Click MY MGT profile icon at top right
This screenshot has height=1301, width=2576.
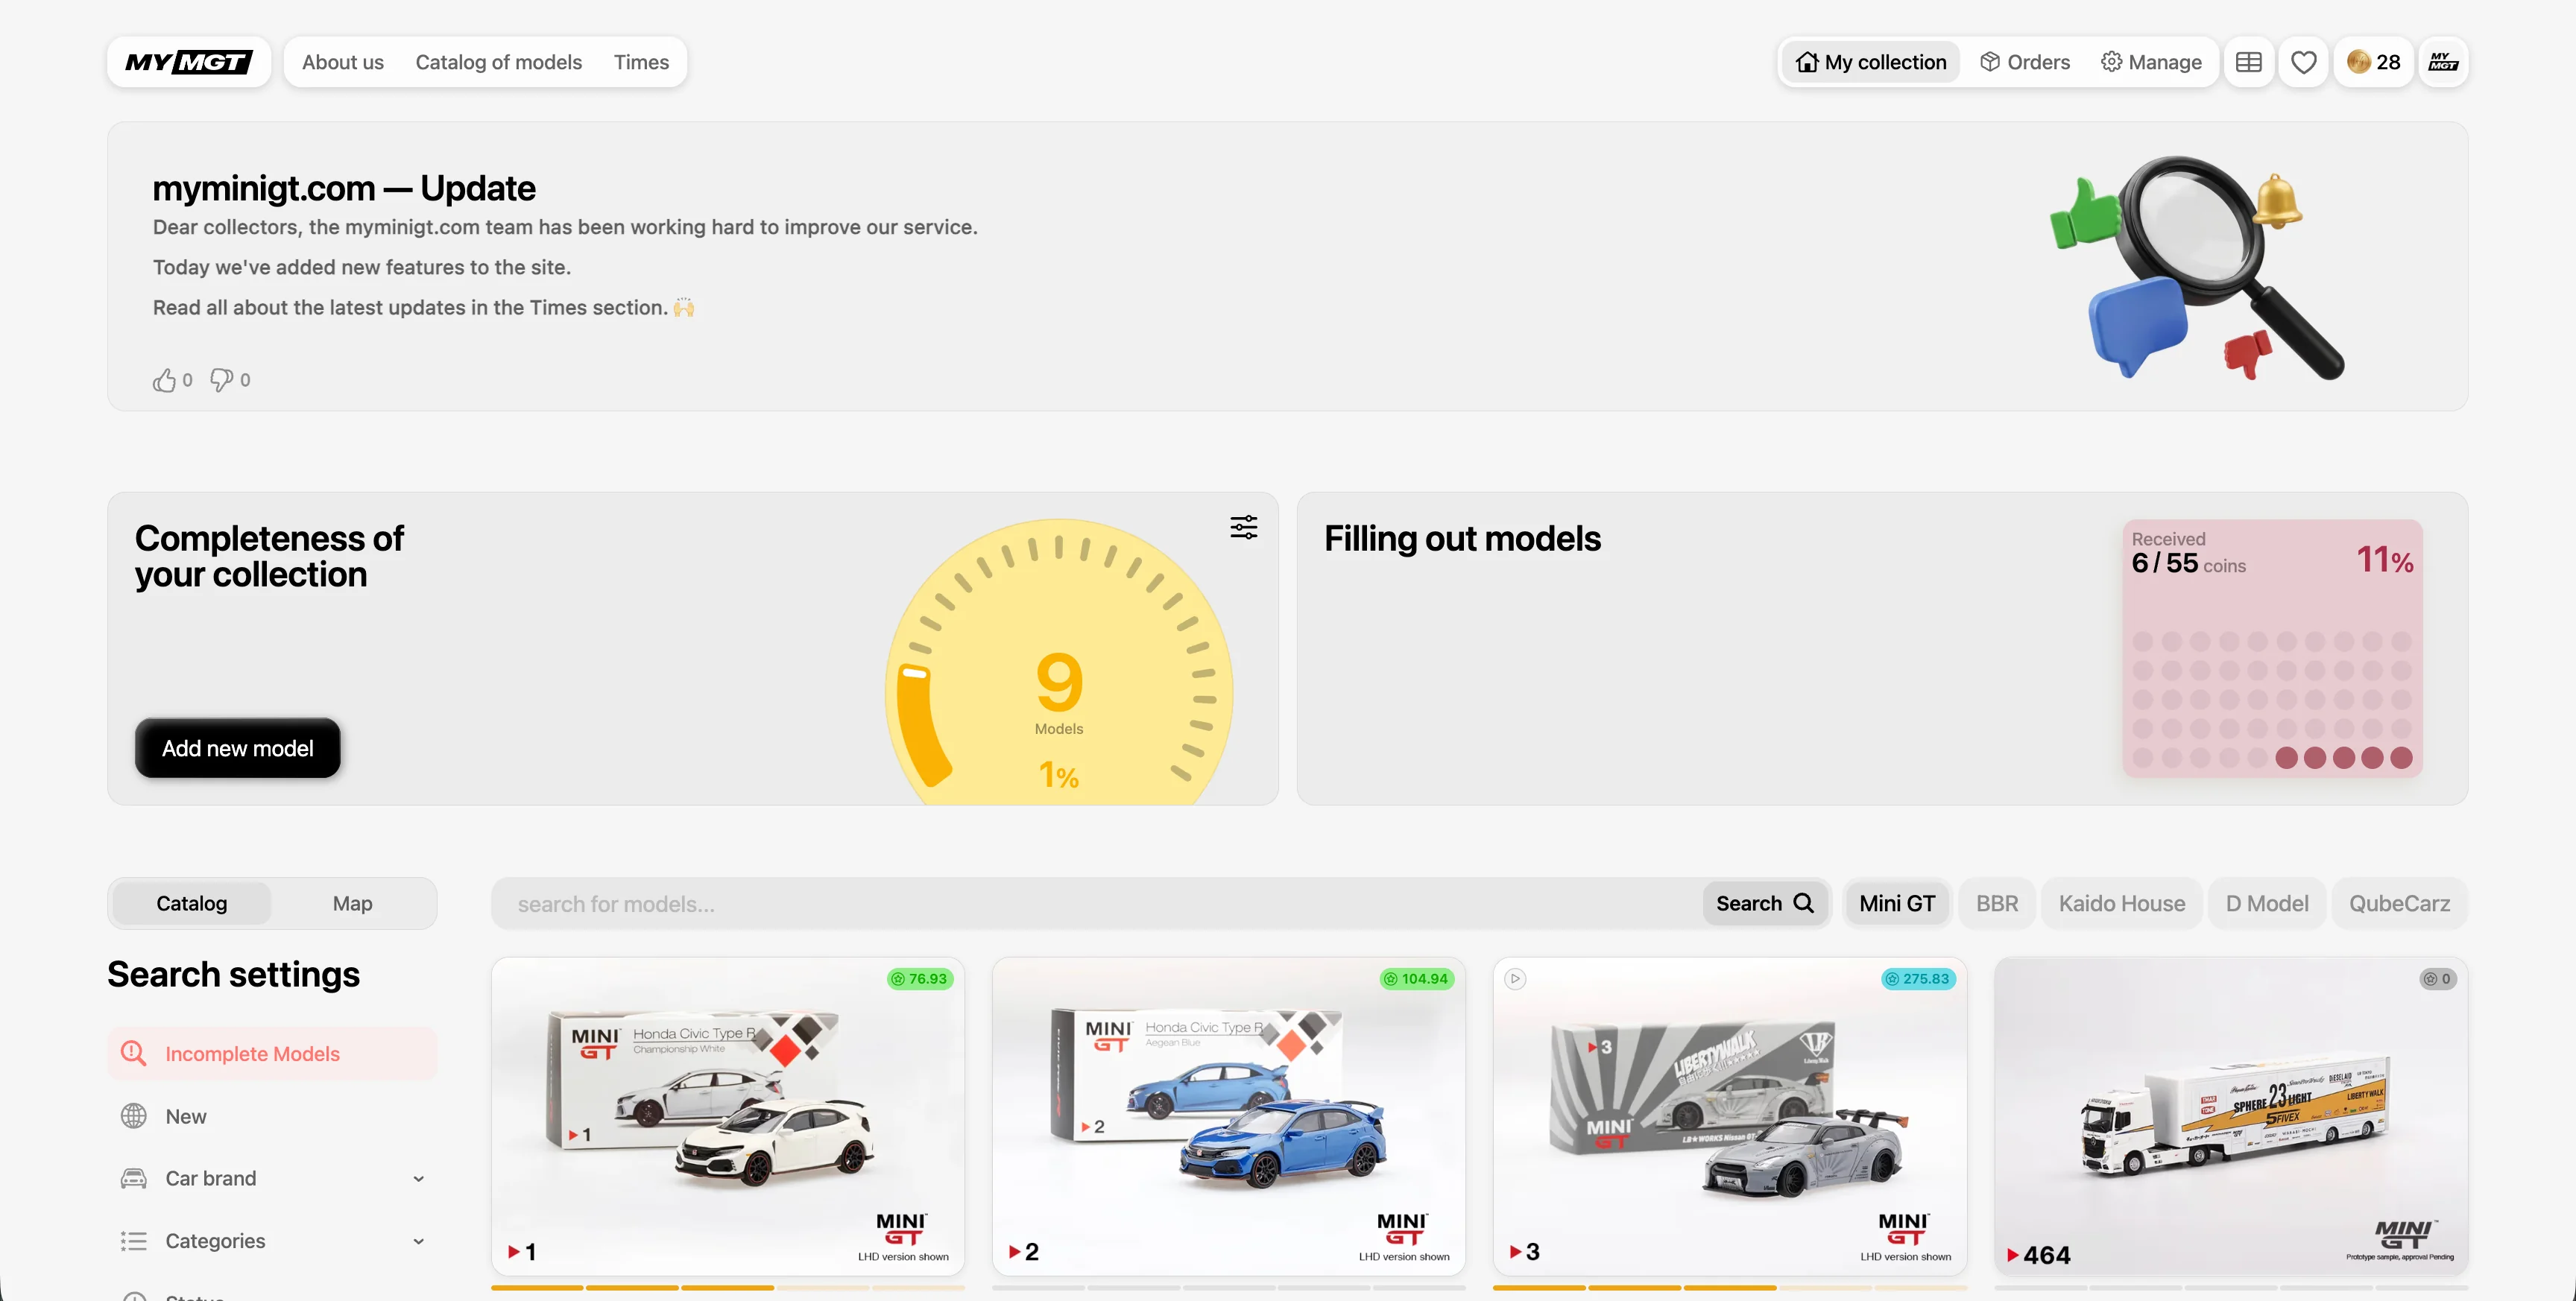pos(2444,62)
